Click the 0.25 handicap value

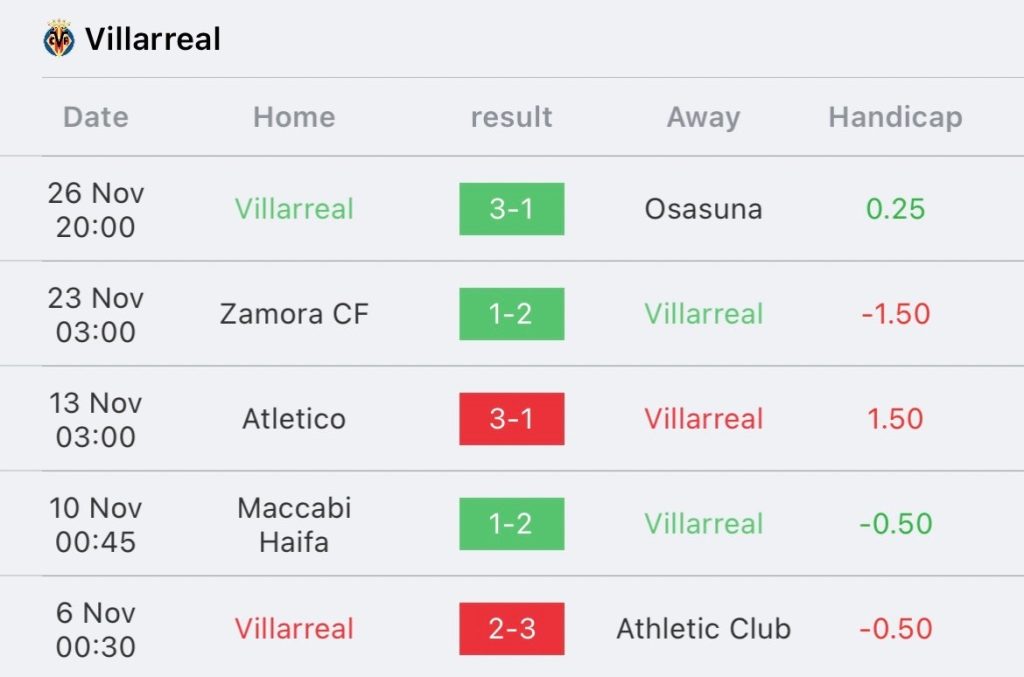[x=895, y=210]
